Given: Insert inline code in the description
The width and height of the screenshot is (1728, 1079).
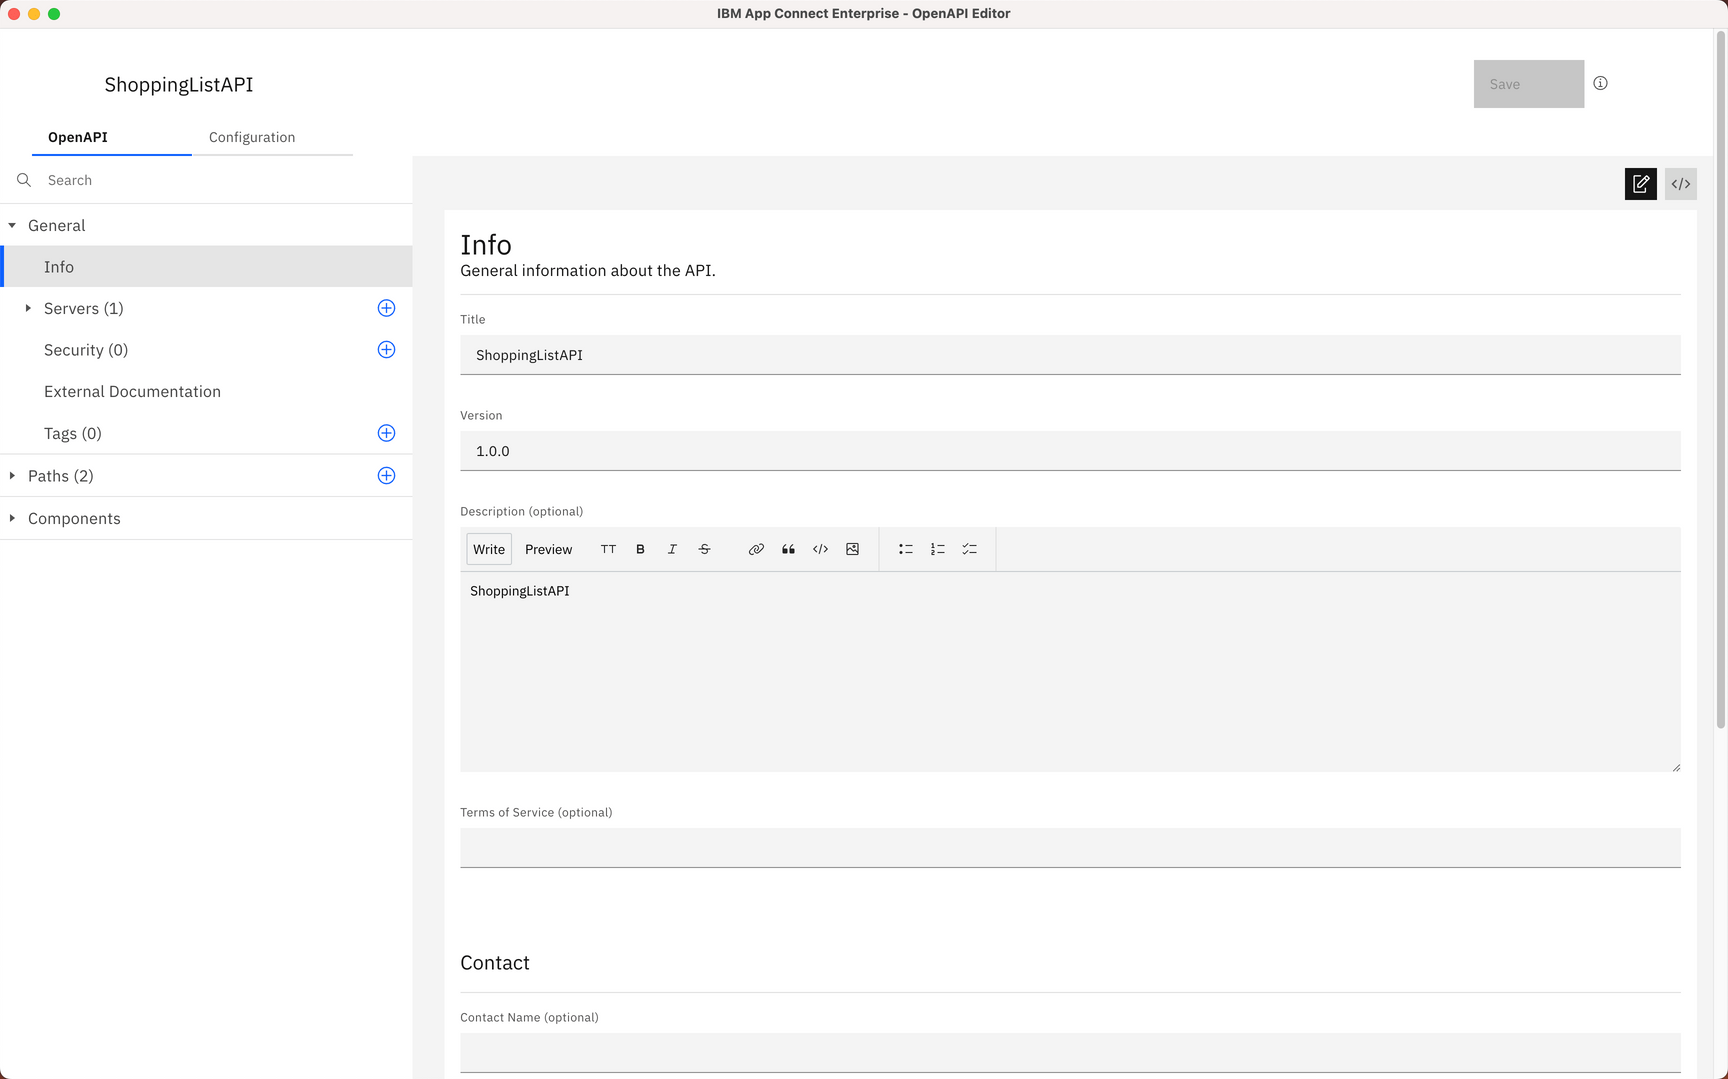Looking at the screenshot, I should tap(820, 549).
